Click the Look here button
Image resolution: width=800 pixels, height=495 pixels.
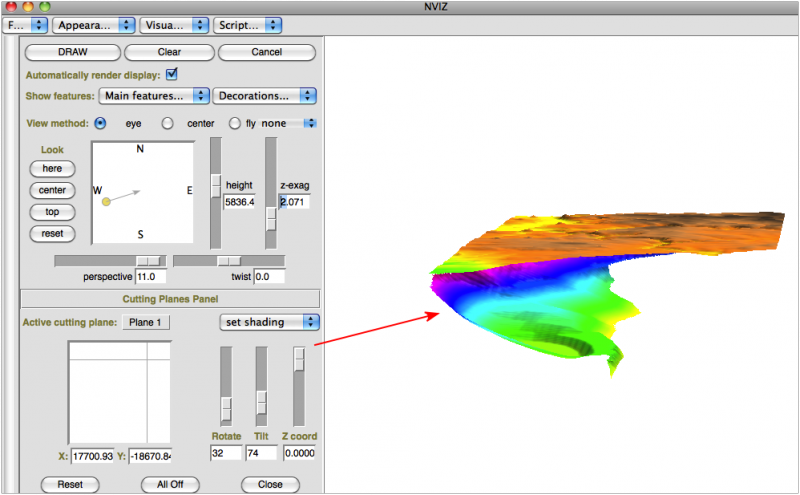(52, 168)
